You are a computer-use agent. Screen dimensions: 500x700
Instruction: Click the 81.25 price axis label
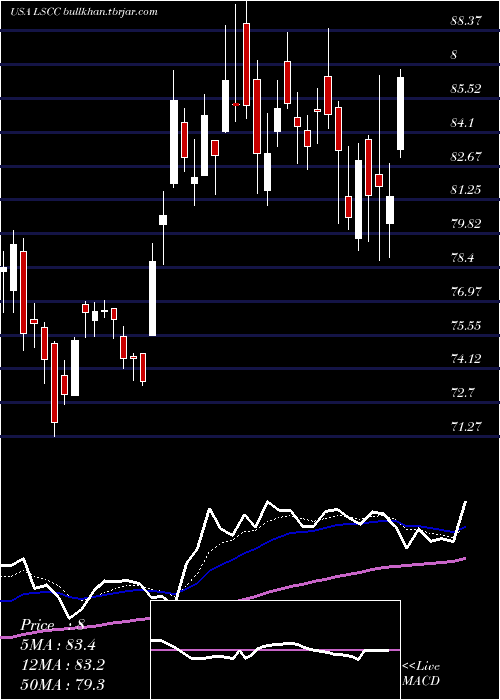[x=466, y=190]
